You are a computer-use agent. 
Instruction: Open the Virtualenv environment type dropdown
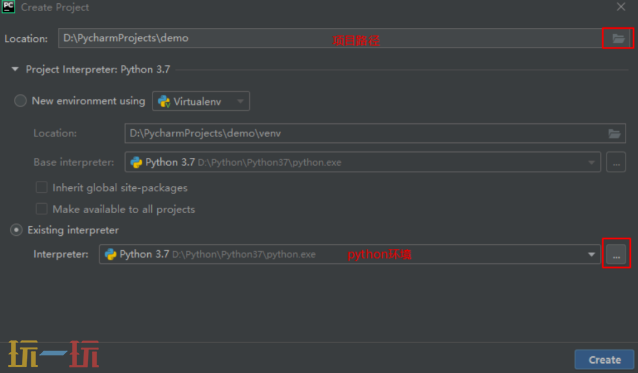[x=201, y=101]
